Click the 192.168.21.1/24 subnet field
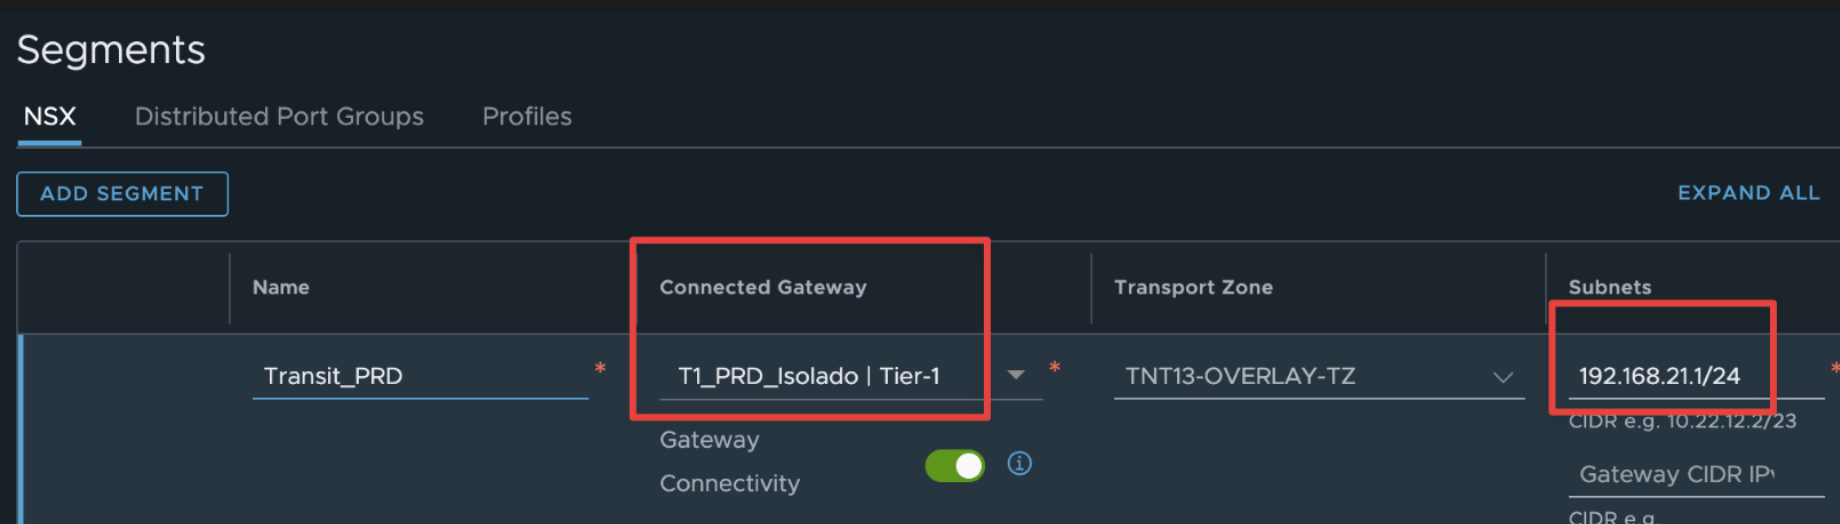 click(x=1695, y=376)
